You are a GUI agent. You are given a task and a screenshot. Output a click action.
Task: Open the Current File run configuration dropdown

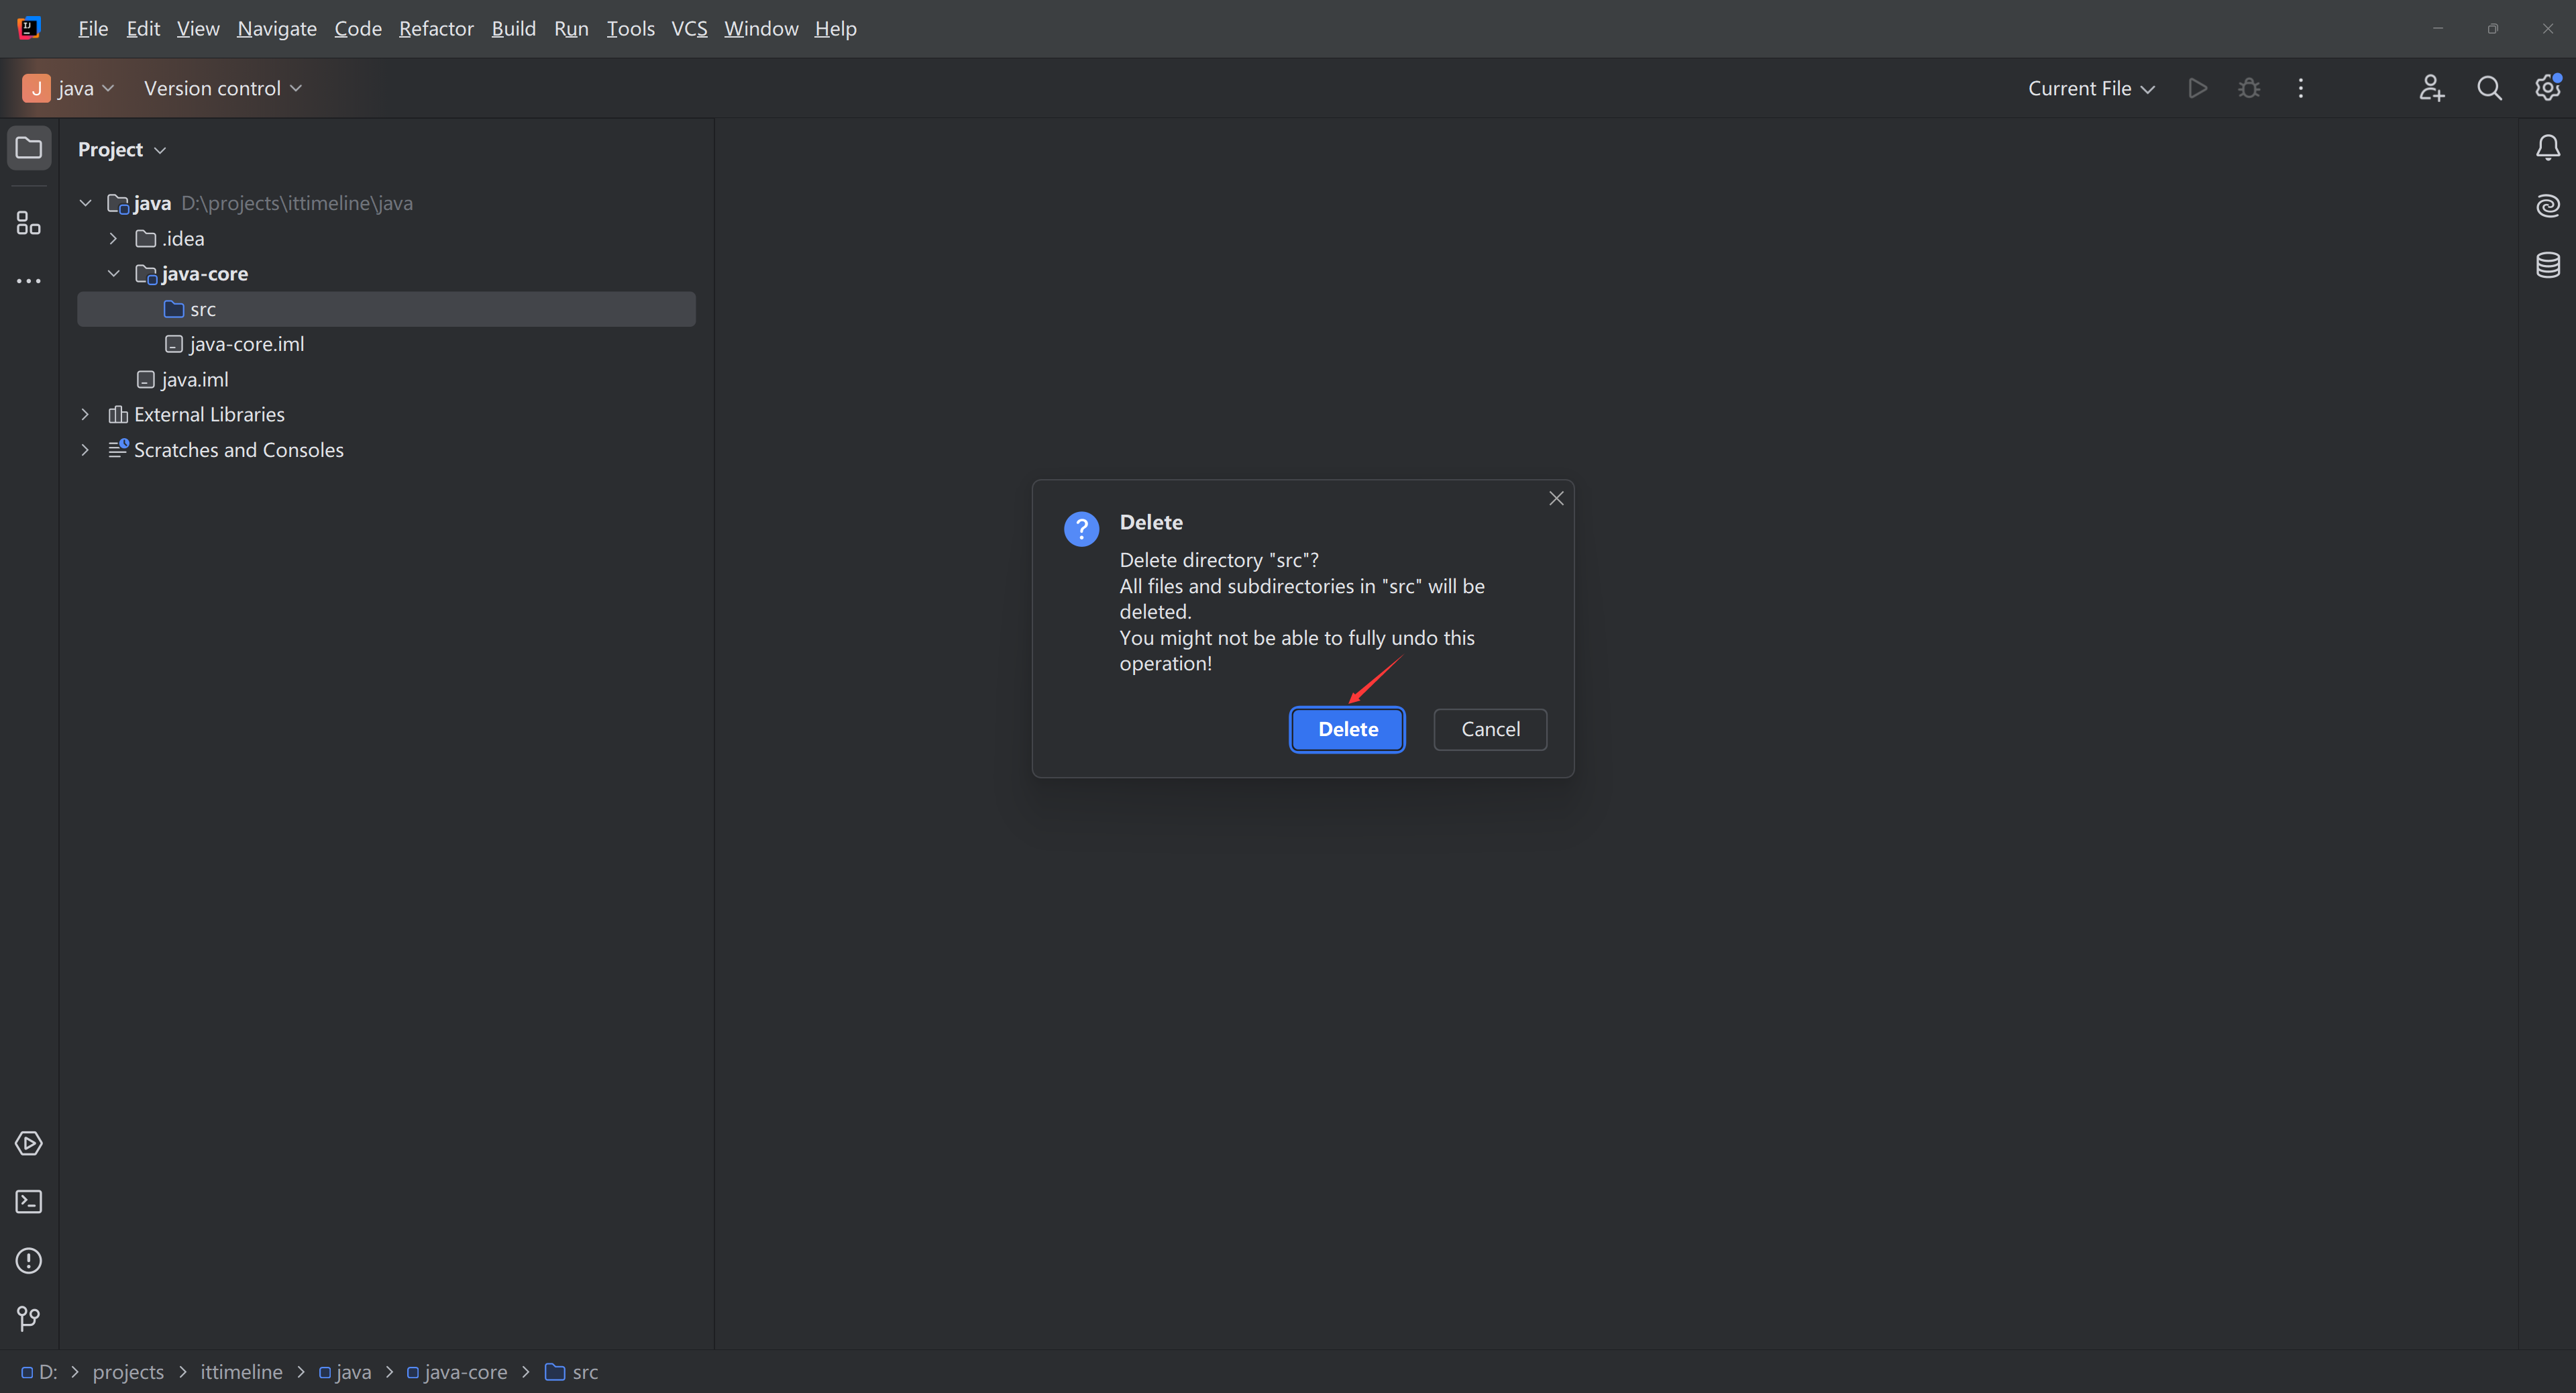2090,88
